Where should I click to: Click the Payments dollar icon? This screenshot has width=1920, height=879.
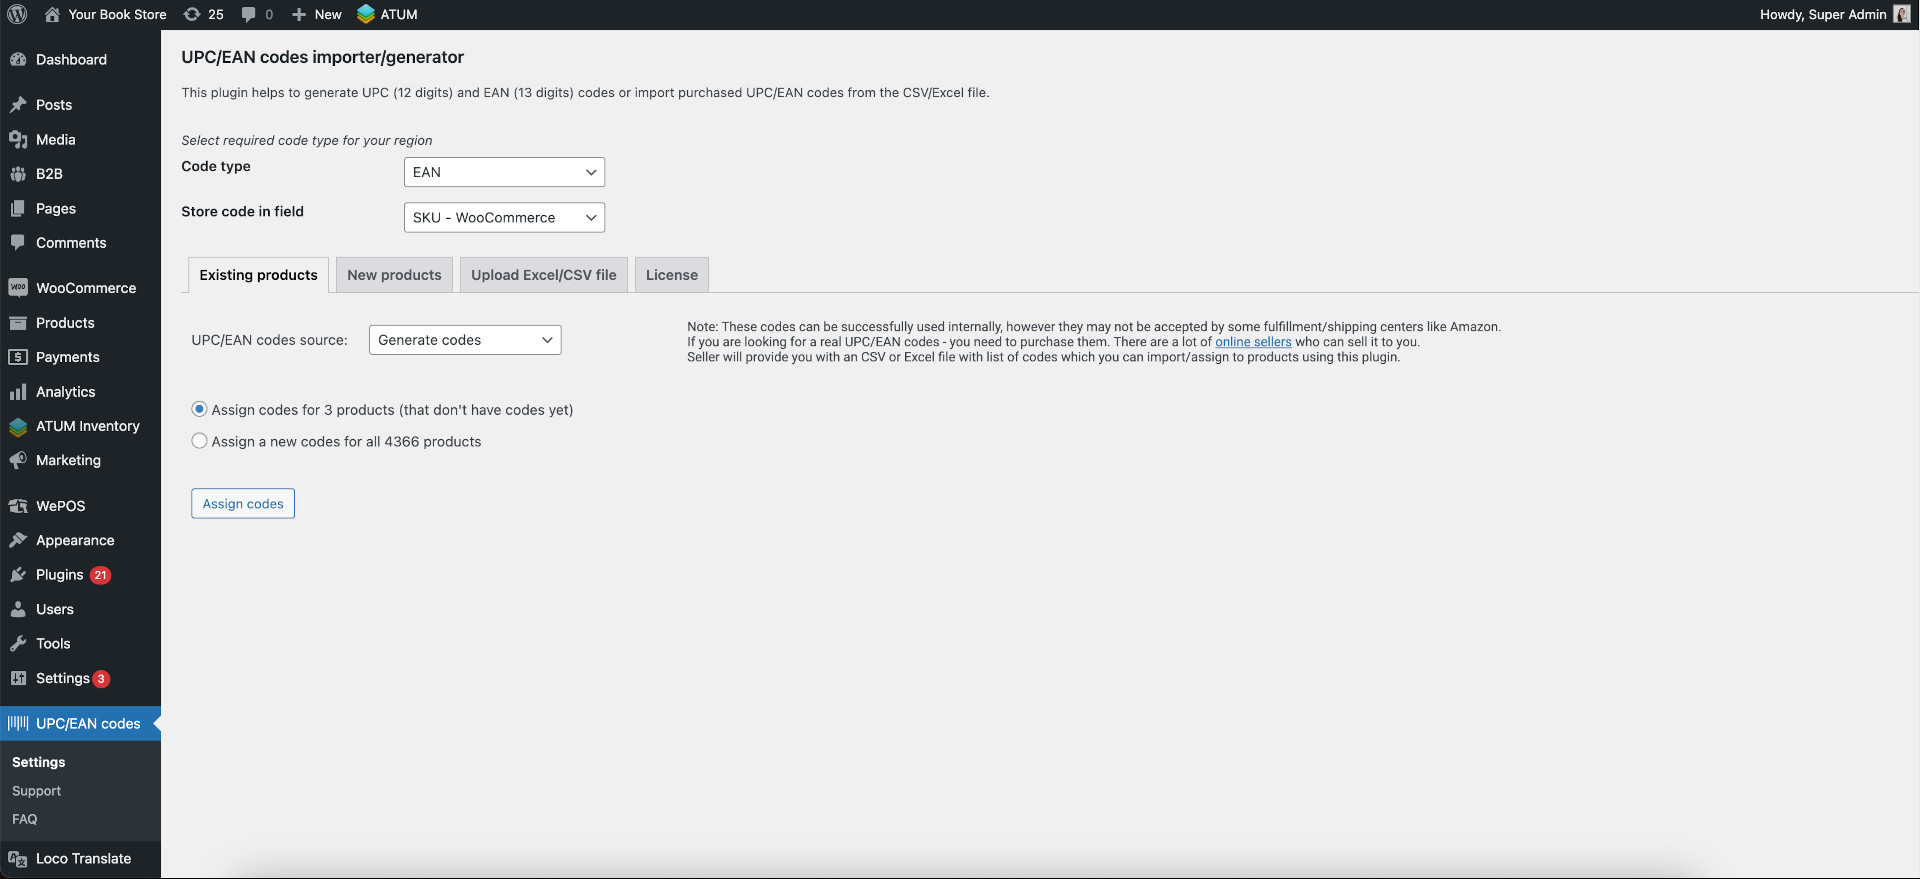pyautogui.click(x=18, y=357)
